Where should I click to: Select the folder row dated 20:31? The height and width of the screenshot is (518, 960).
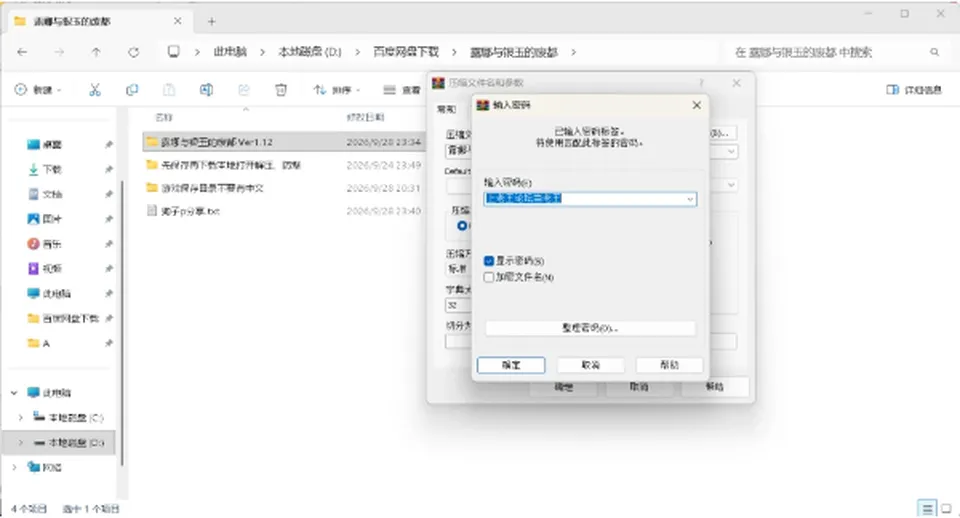pos(283,188)
